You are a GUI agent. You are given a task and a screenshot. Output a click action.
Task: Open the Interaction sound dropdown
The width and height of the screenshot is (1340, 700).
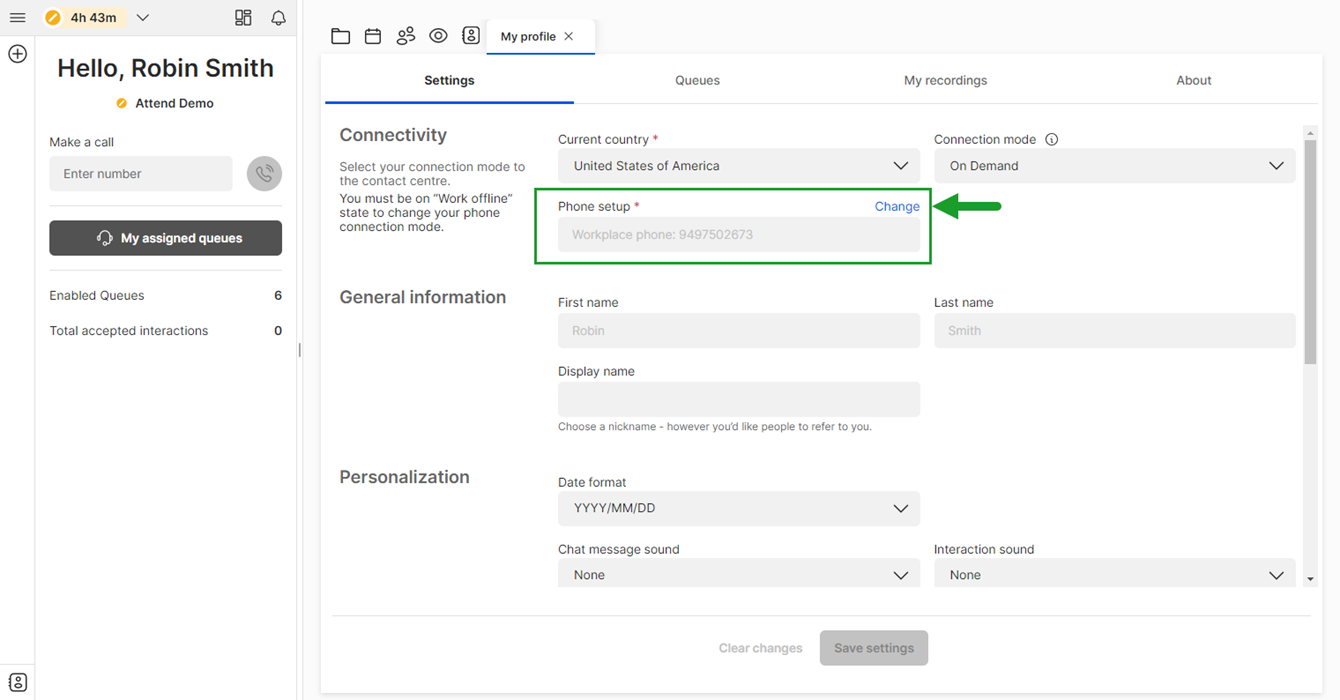(1115, 573)
